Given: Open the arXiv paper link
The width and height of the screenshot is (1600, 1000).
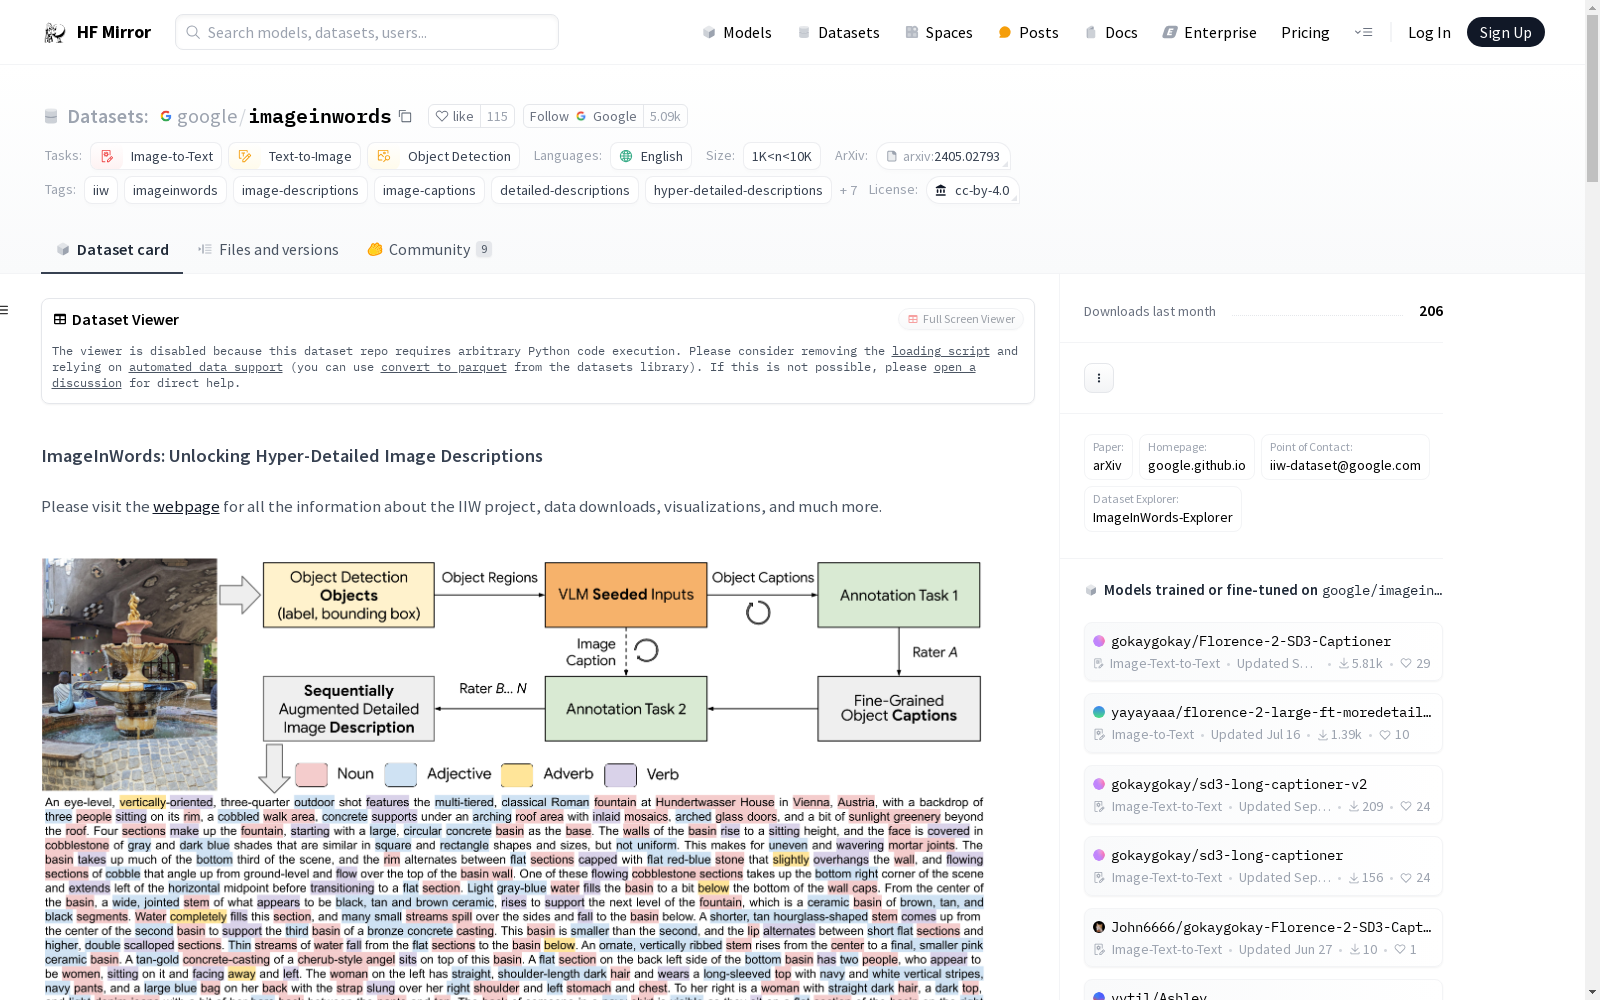Looking at the screenshot, I should (x=1108, y=457).
